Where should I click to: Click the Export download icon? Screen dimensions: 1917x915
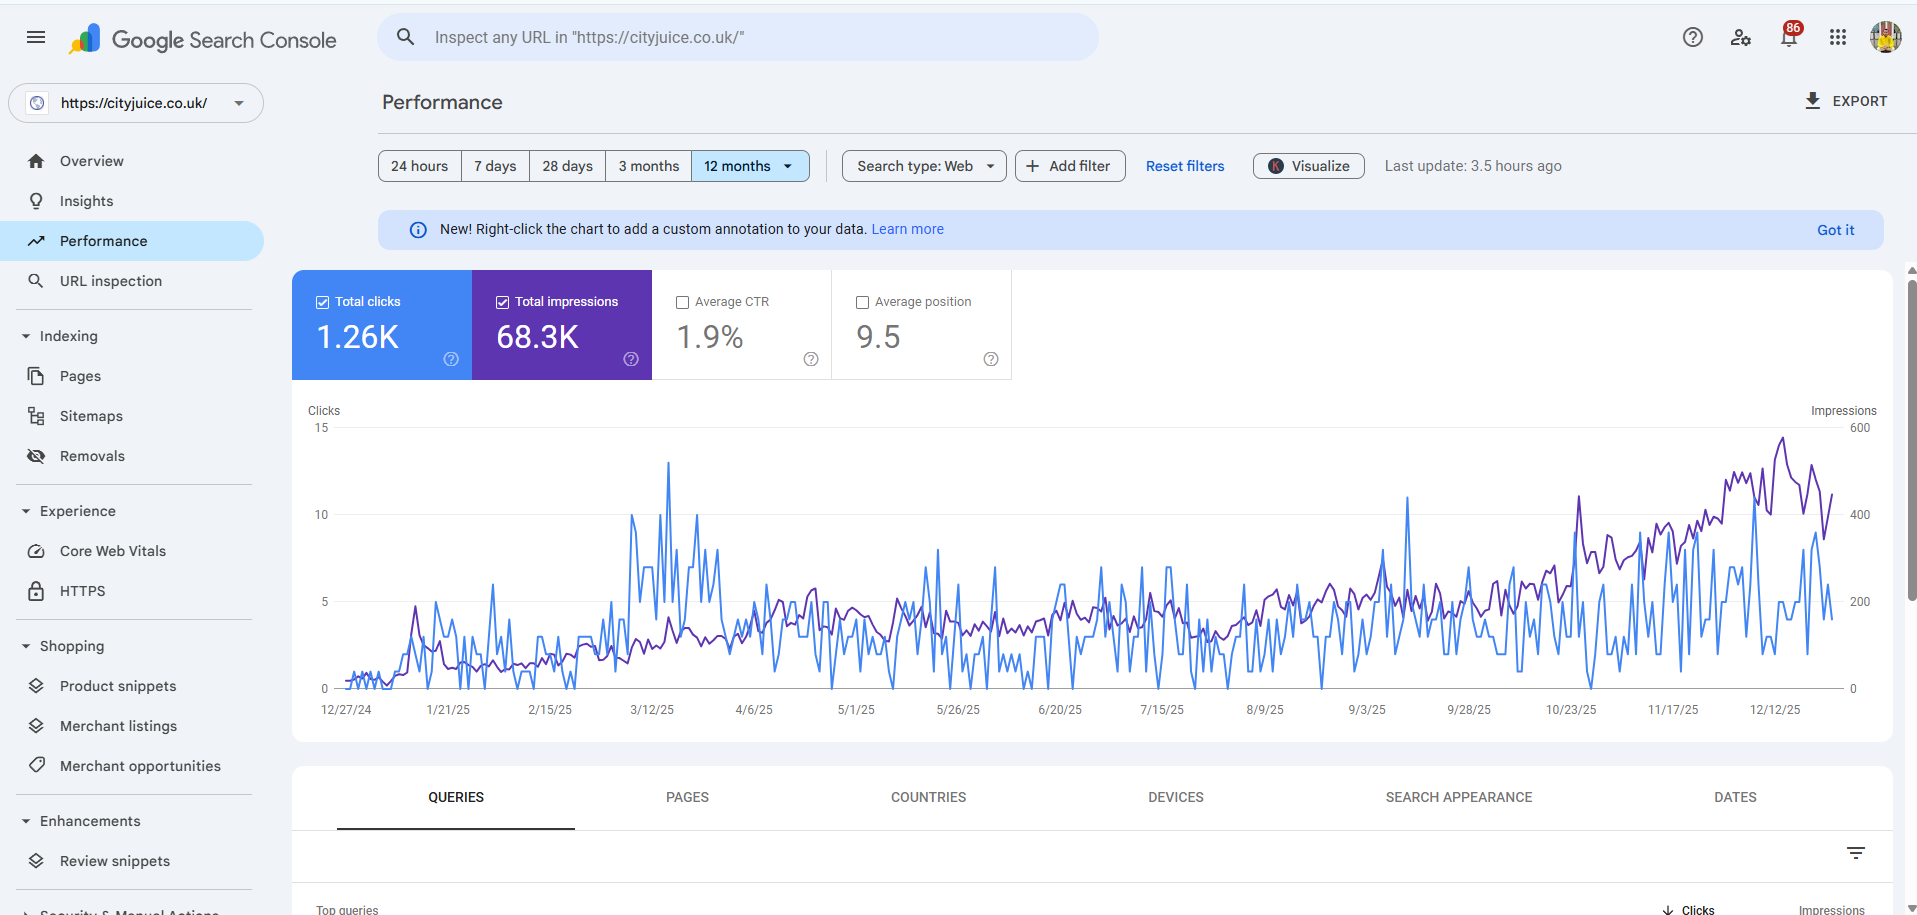pyautogui.click(x=1812, y=101)
